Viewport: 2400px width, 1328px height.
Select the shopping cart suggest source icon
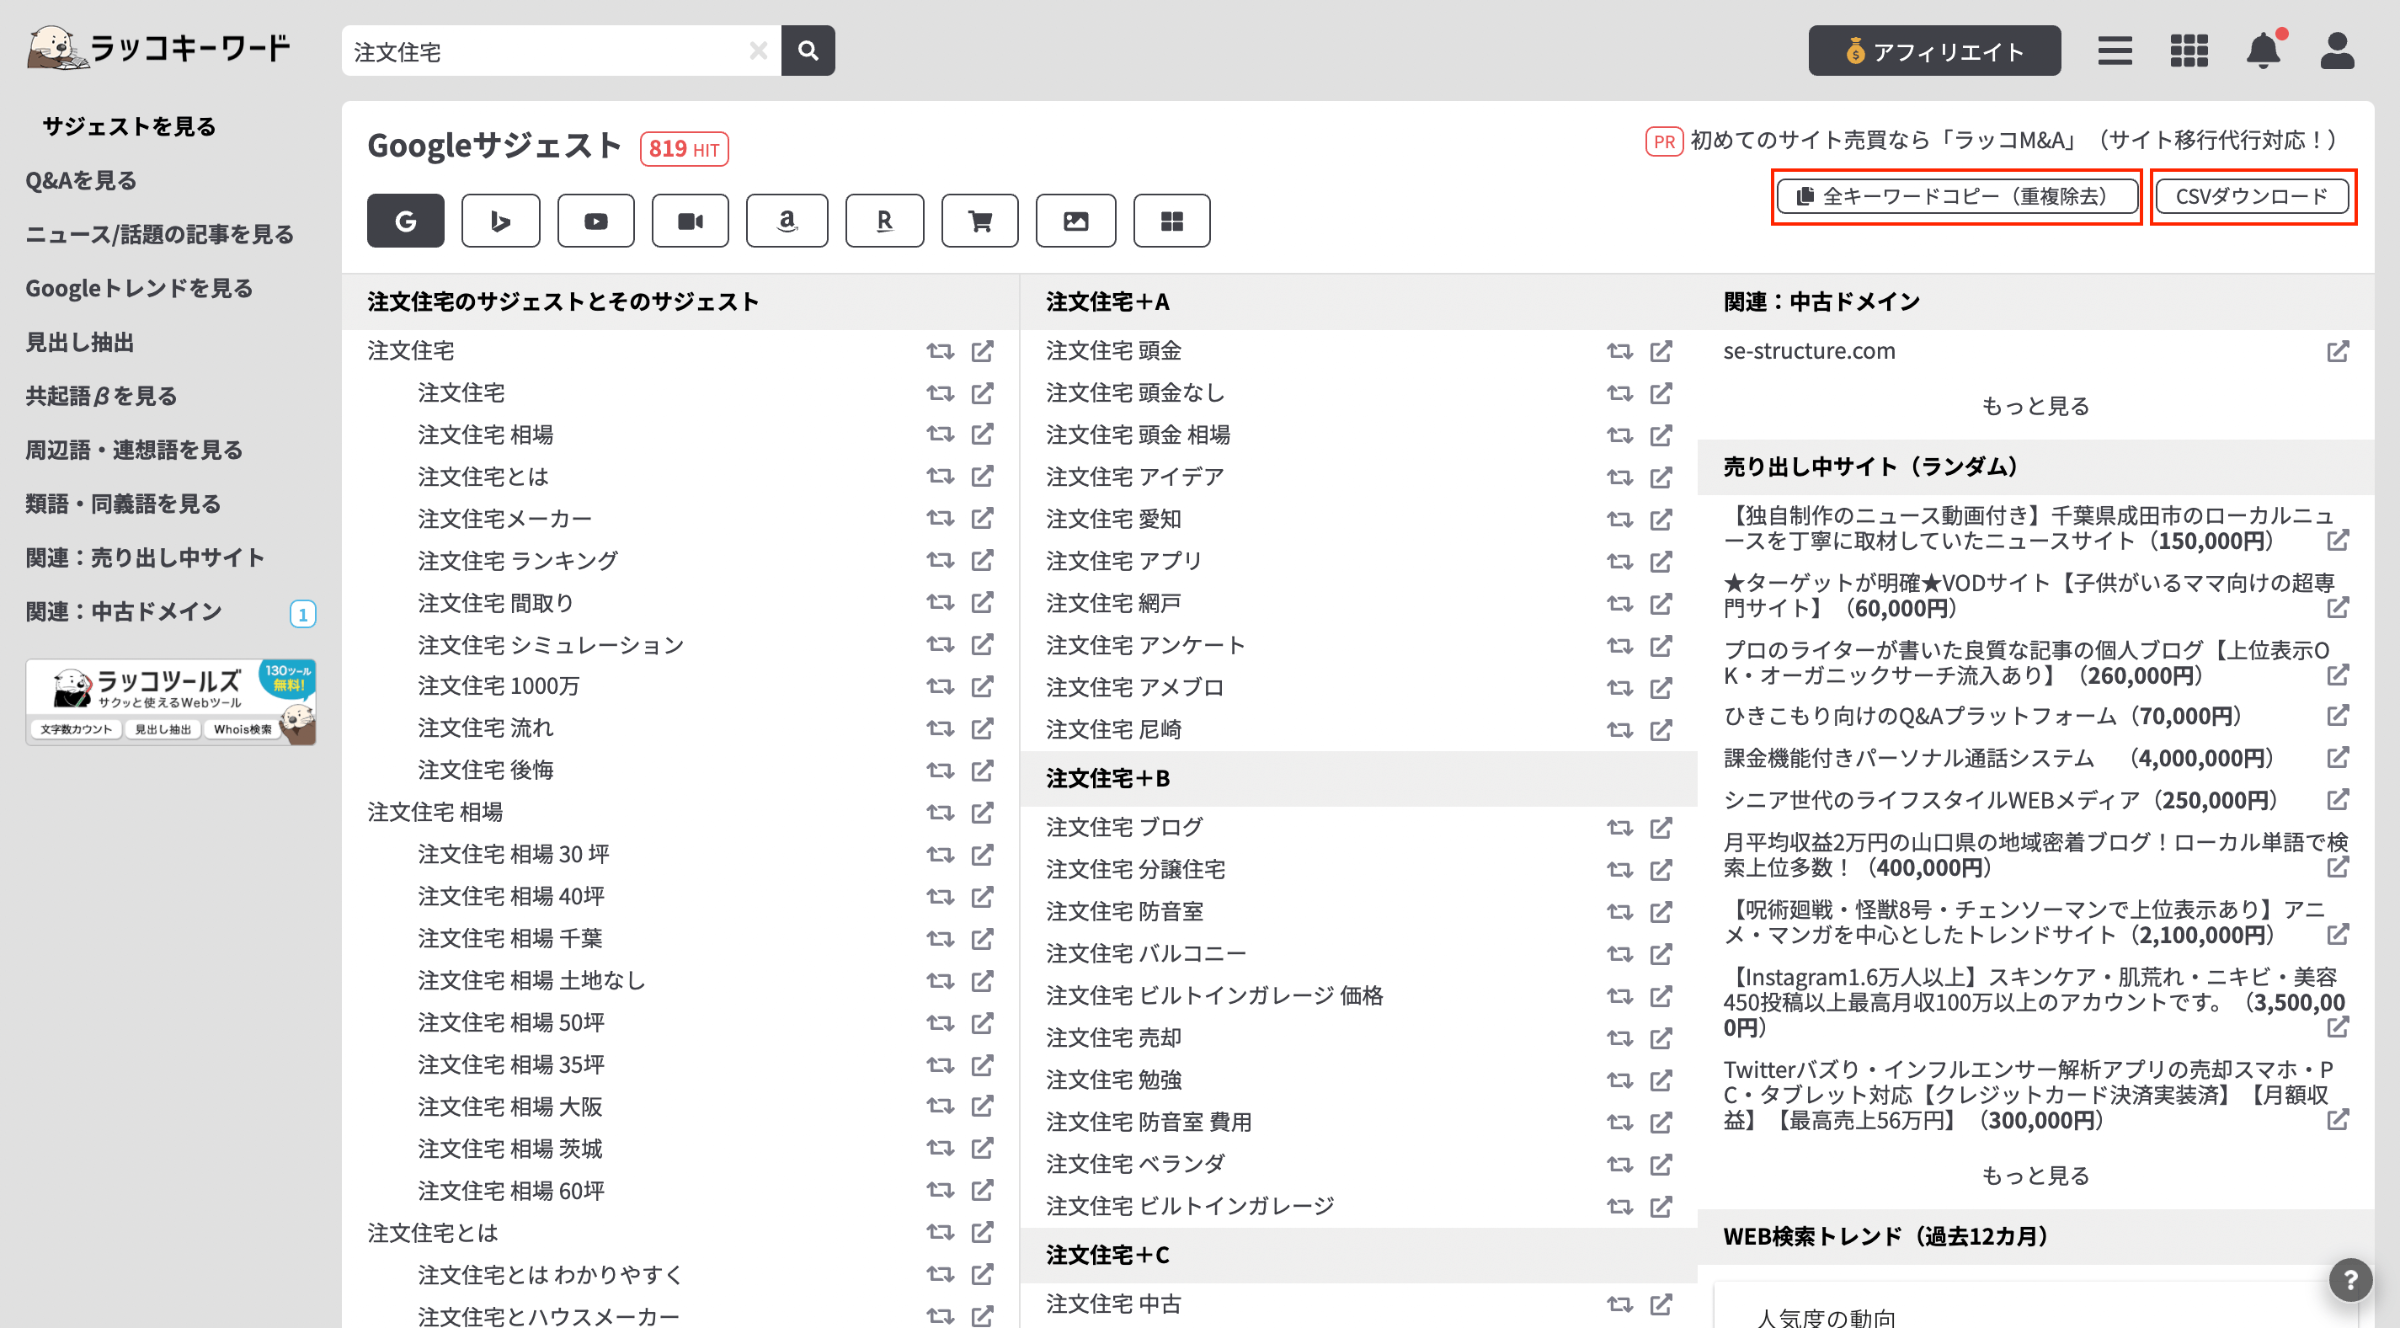980,221
